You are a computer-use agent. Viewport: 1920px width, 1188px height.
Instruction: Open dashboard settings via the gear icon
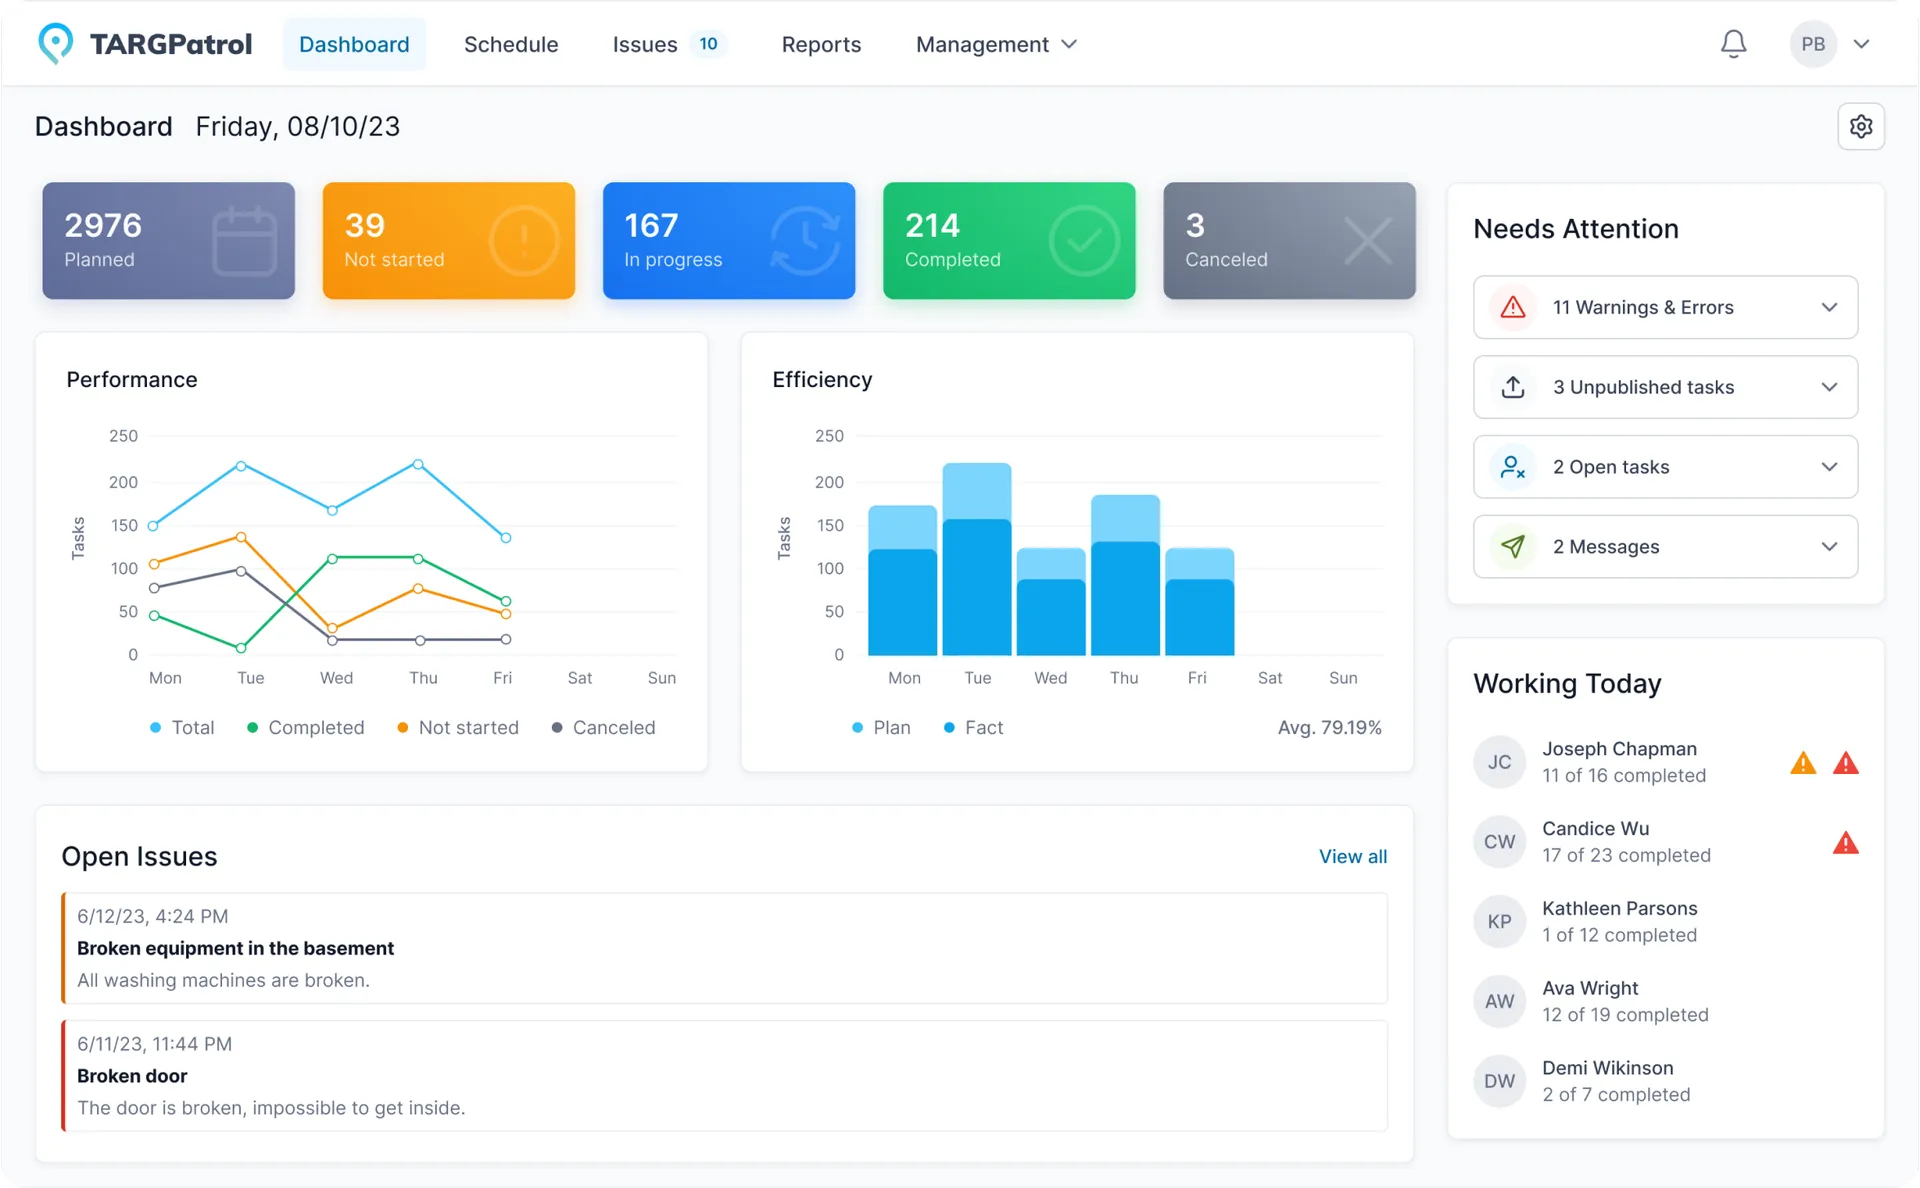[x=1861, y=126]
